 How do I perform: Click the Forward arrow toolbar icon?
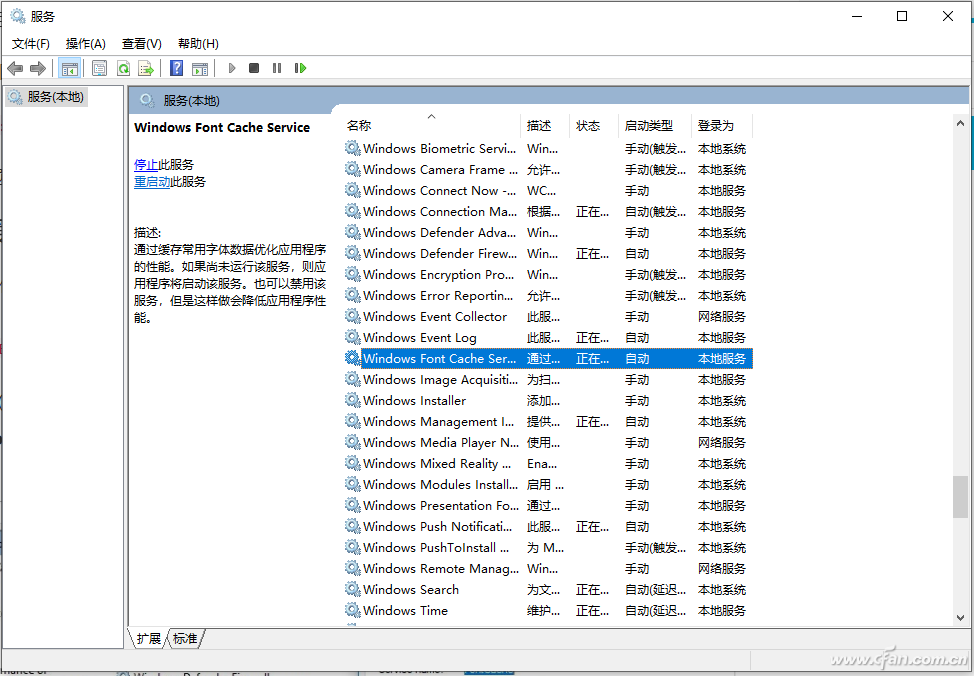[38, 68]
